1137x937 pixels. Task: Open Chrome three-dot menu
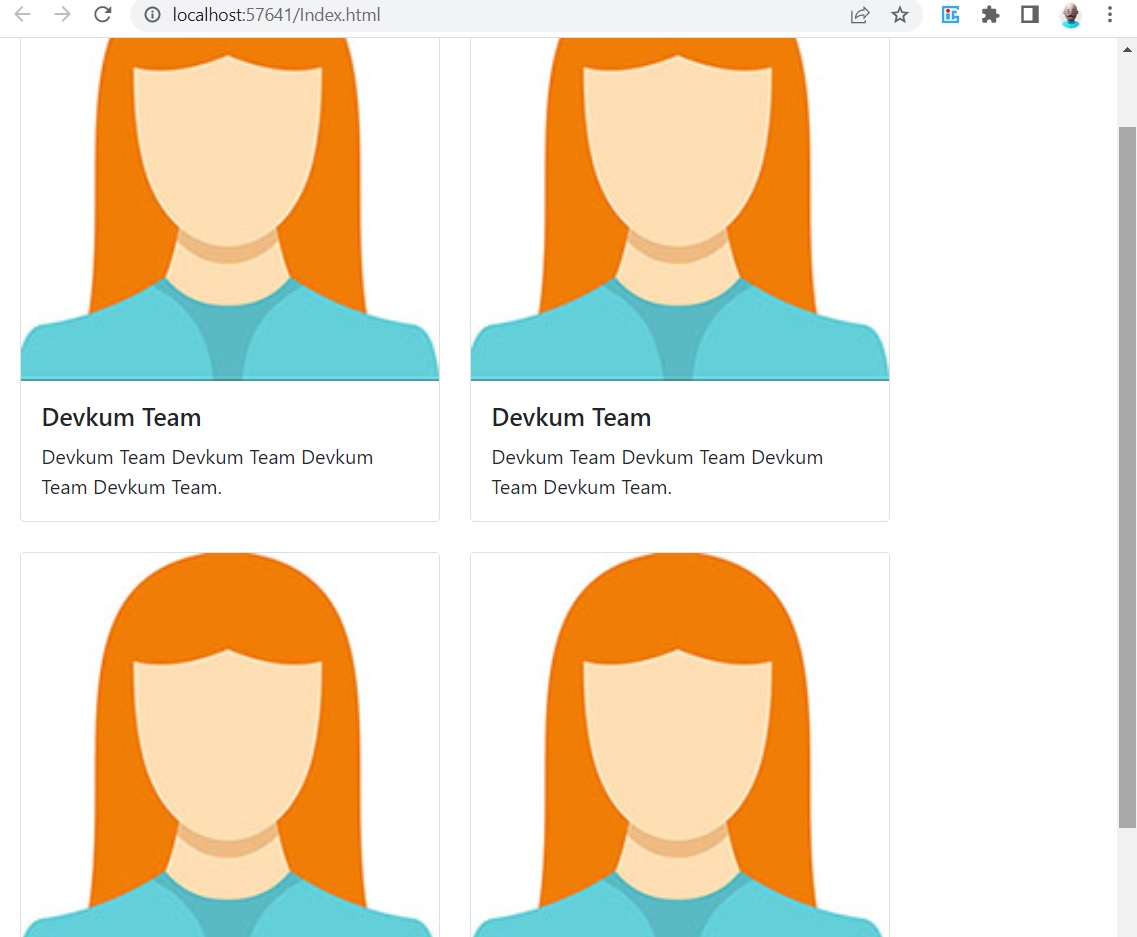(1109, 15)
